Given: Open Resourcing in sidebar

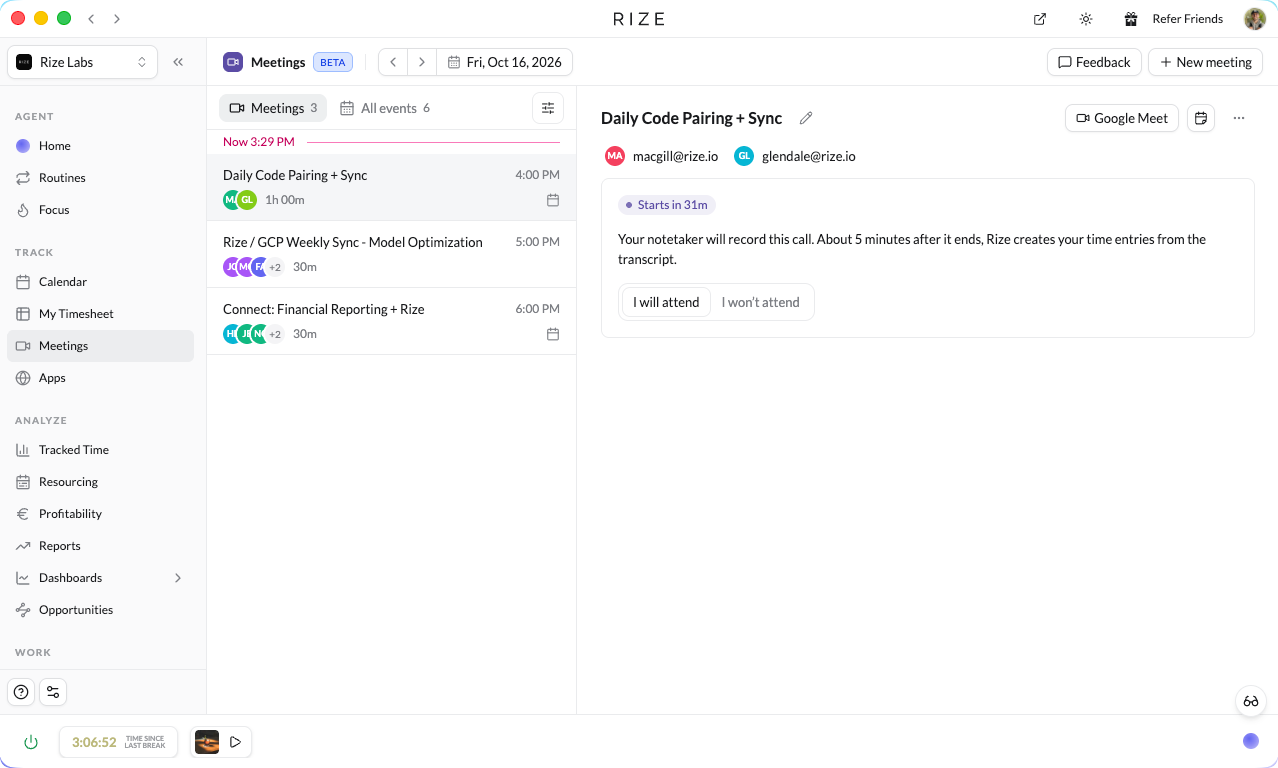Looking at the screenshot, I should point(100,482).
